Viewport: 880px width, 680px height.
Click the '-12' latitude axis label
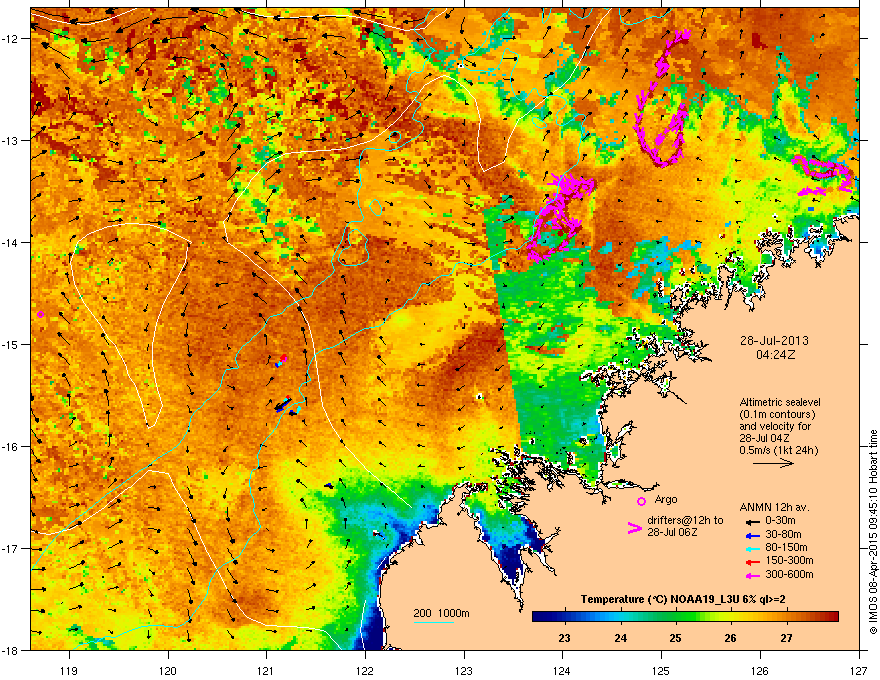tap(10, 38)
